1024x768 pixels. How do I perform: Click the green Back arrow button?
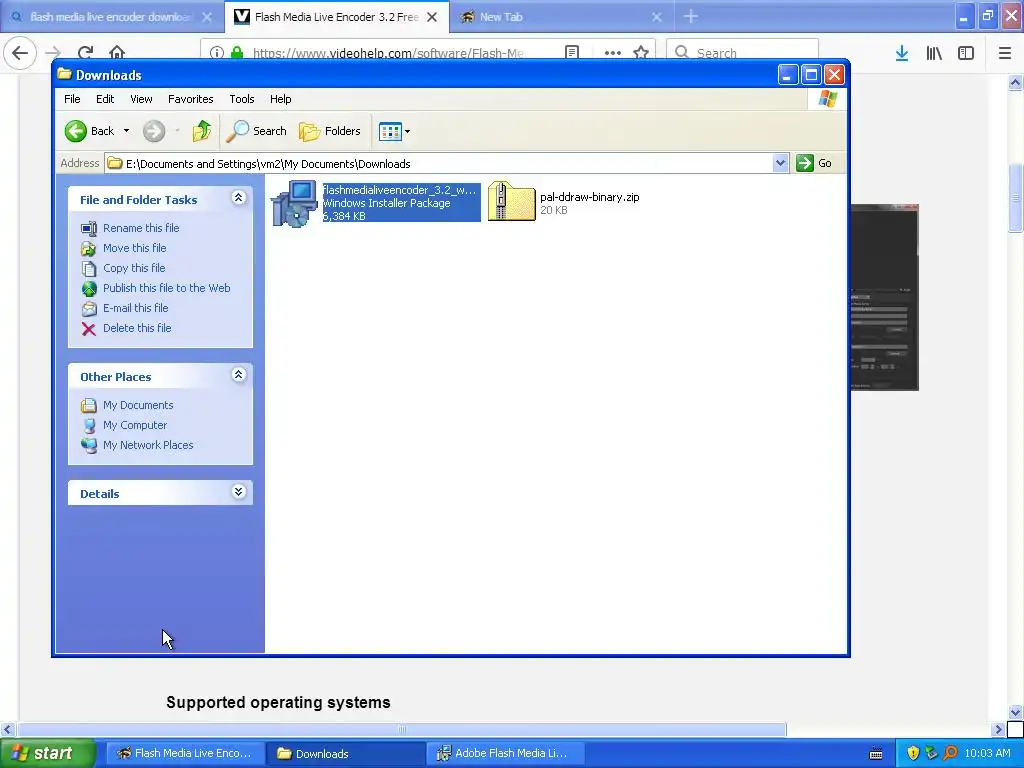point(76,131)
